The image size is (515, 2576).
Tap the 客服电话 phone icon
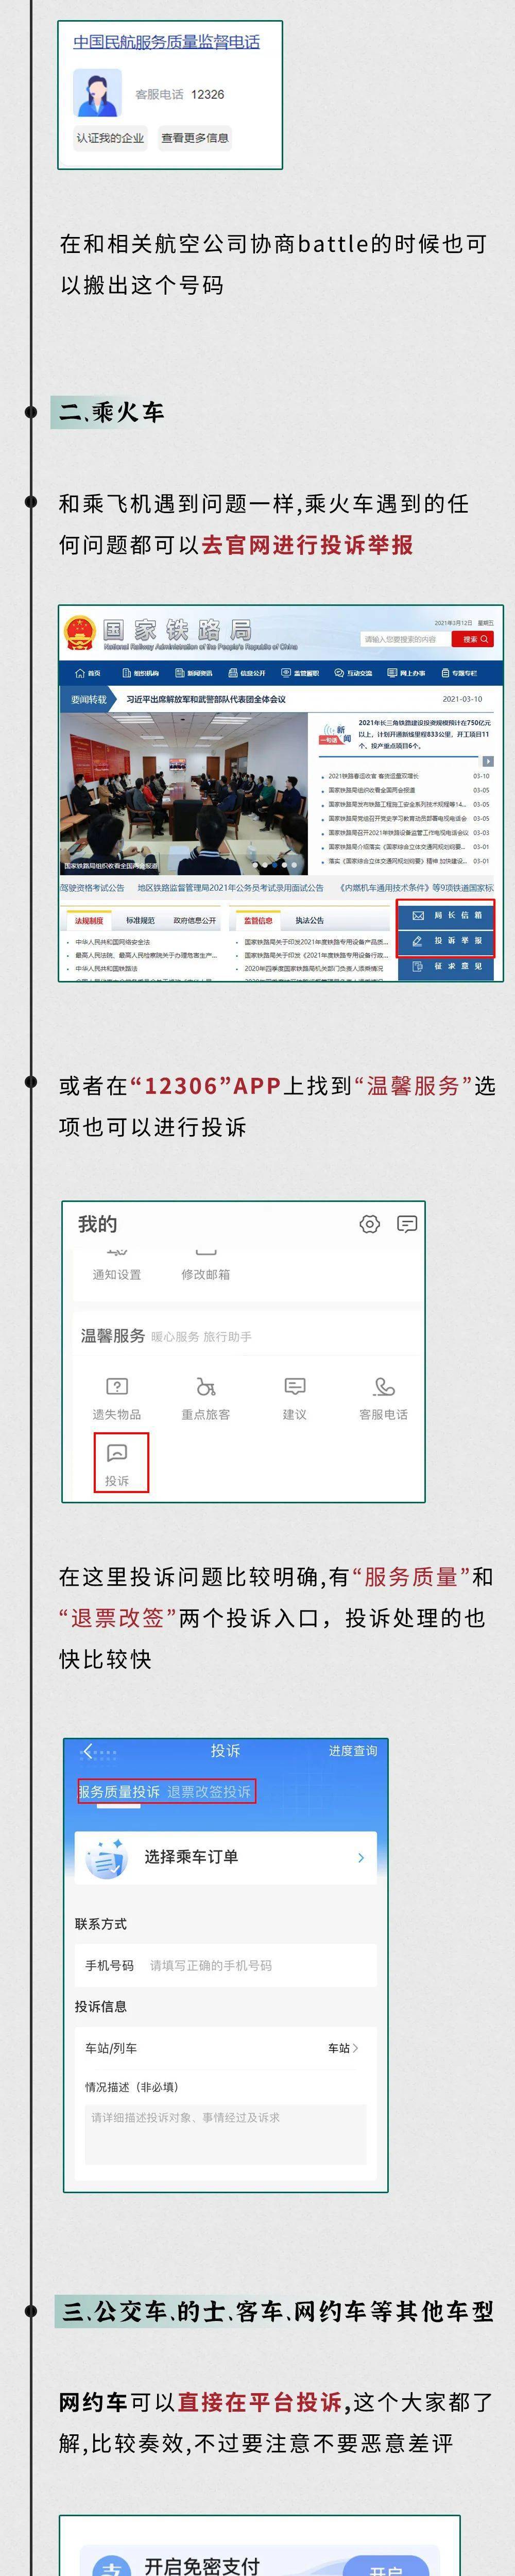pos(384,1386)
